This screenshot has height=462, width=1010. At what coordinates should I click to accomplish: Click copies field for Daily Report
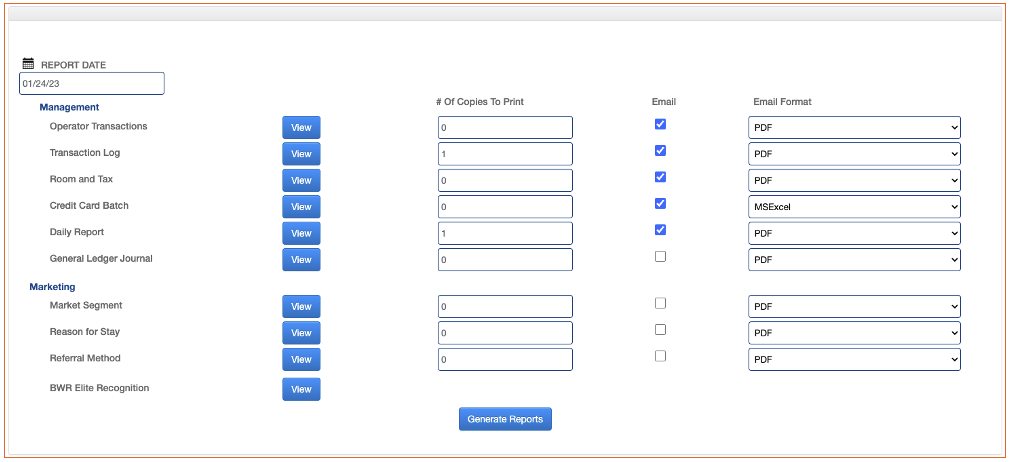[x=505, y=233]
